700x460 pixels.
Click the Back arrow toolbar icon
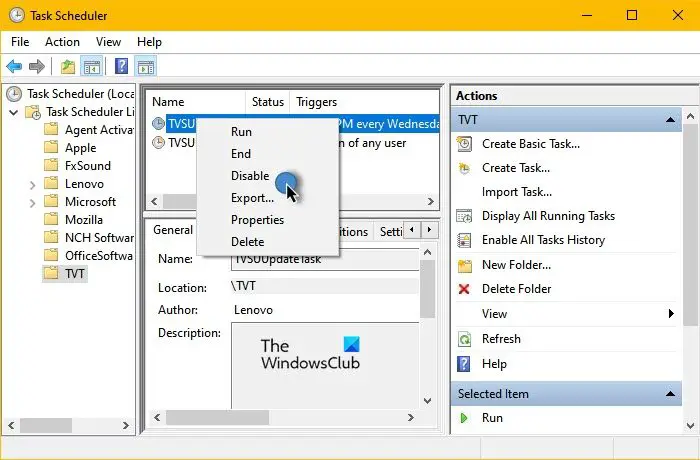pyautogui.click(x=14, y=67)
